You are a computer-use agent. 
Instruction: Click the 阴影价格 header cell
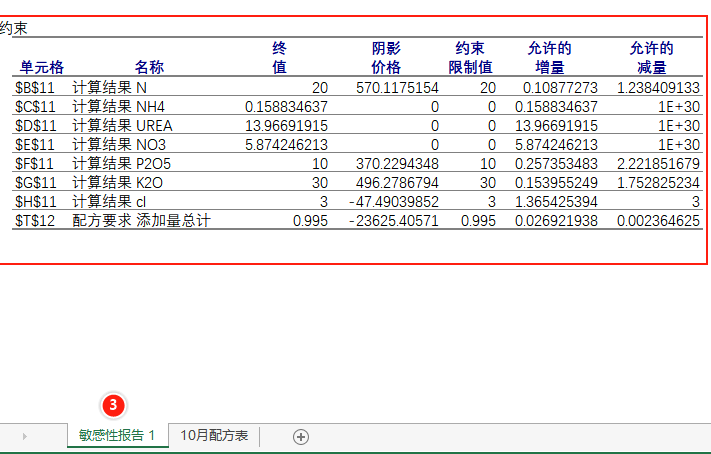pos(386,58)
